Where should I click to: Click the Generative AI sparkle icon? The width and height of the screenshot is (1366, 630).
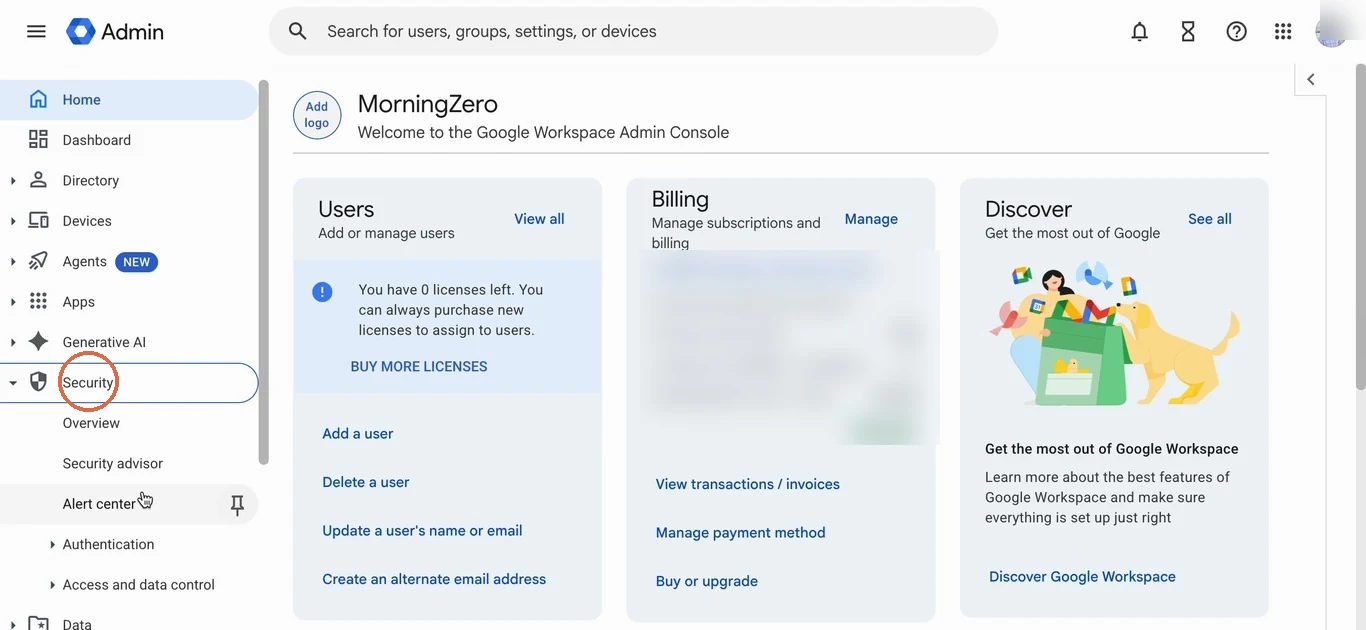tap(38, 341)
